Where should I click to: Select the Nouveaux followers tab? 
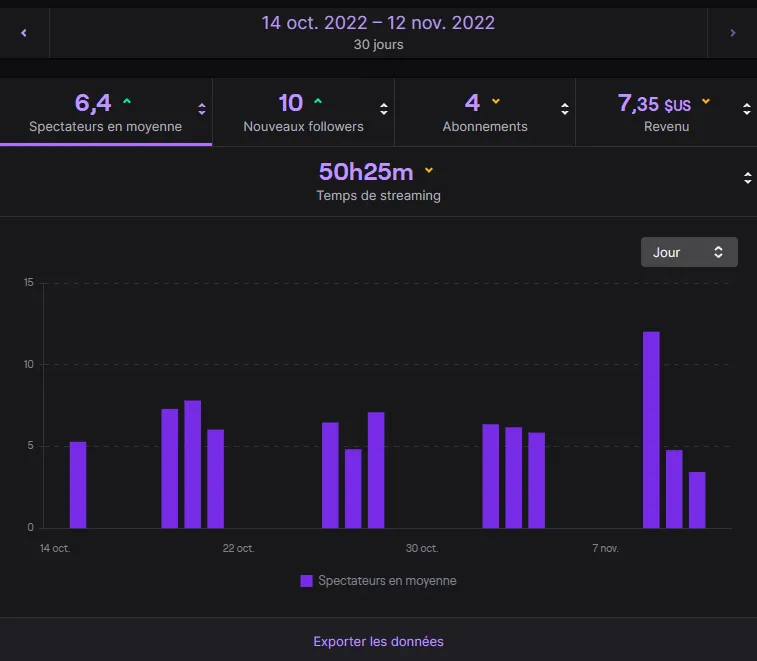[x=303, y=112]
